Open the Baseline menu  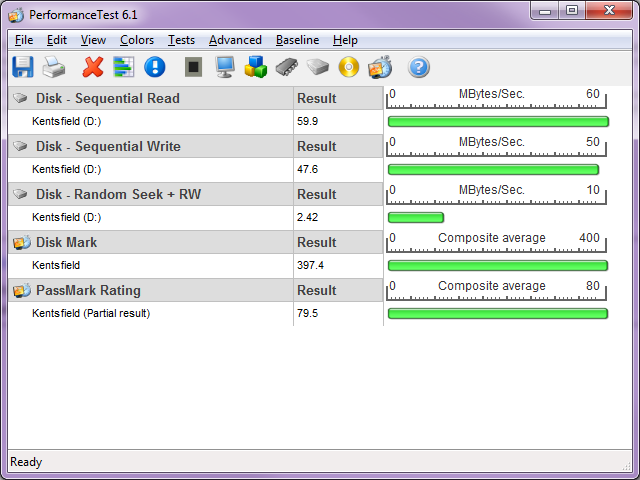[x=297, y=40]
